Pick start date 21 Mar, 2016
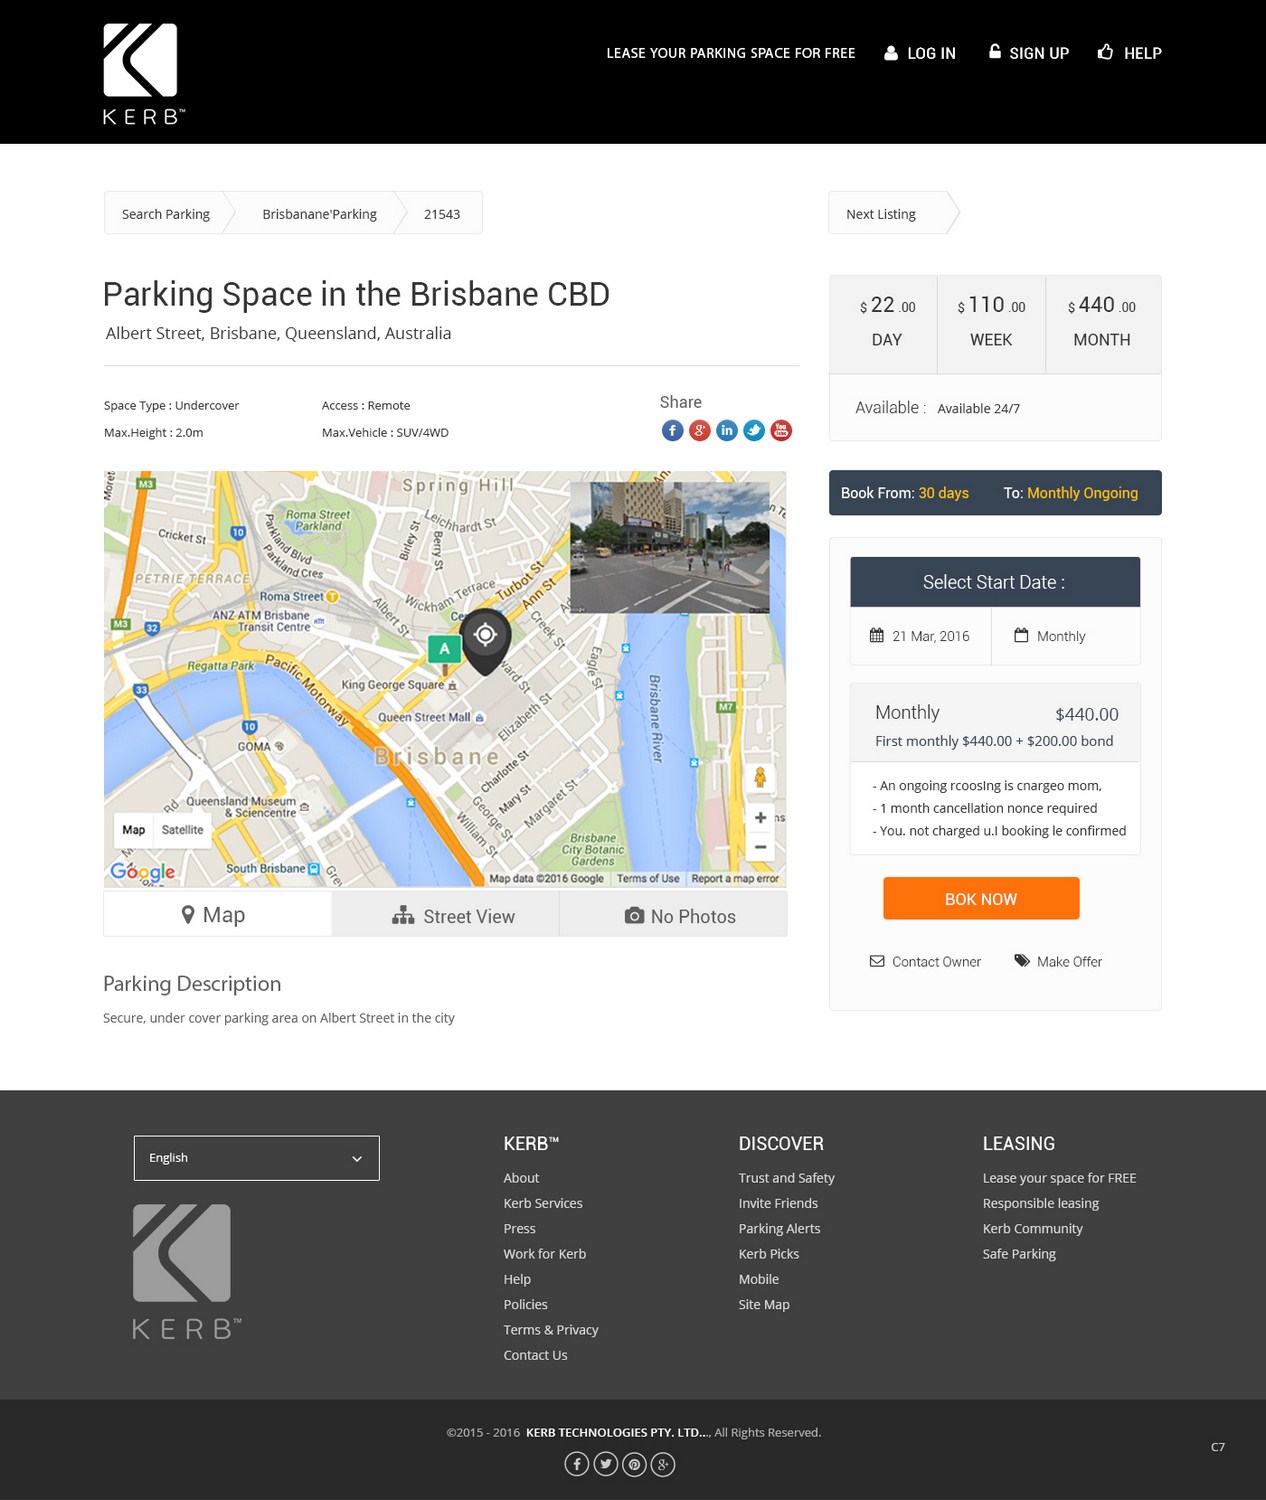The width and height of the screenshot is (1266, 1500). (x=920, y=636)
